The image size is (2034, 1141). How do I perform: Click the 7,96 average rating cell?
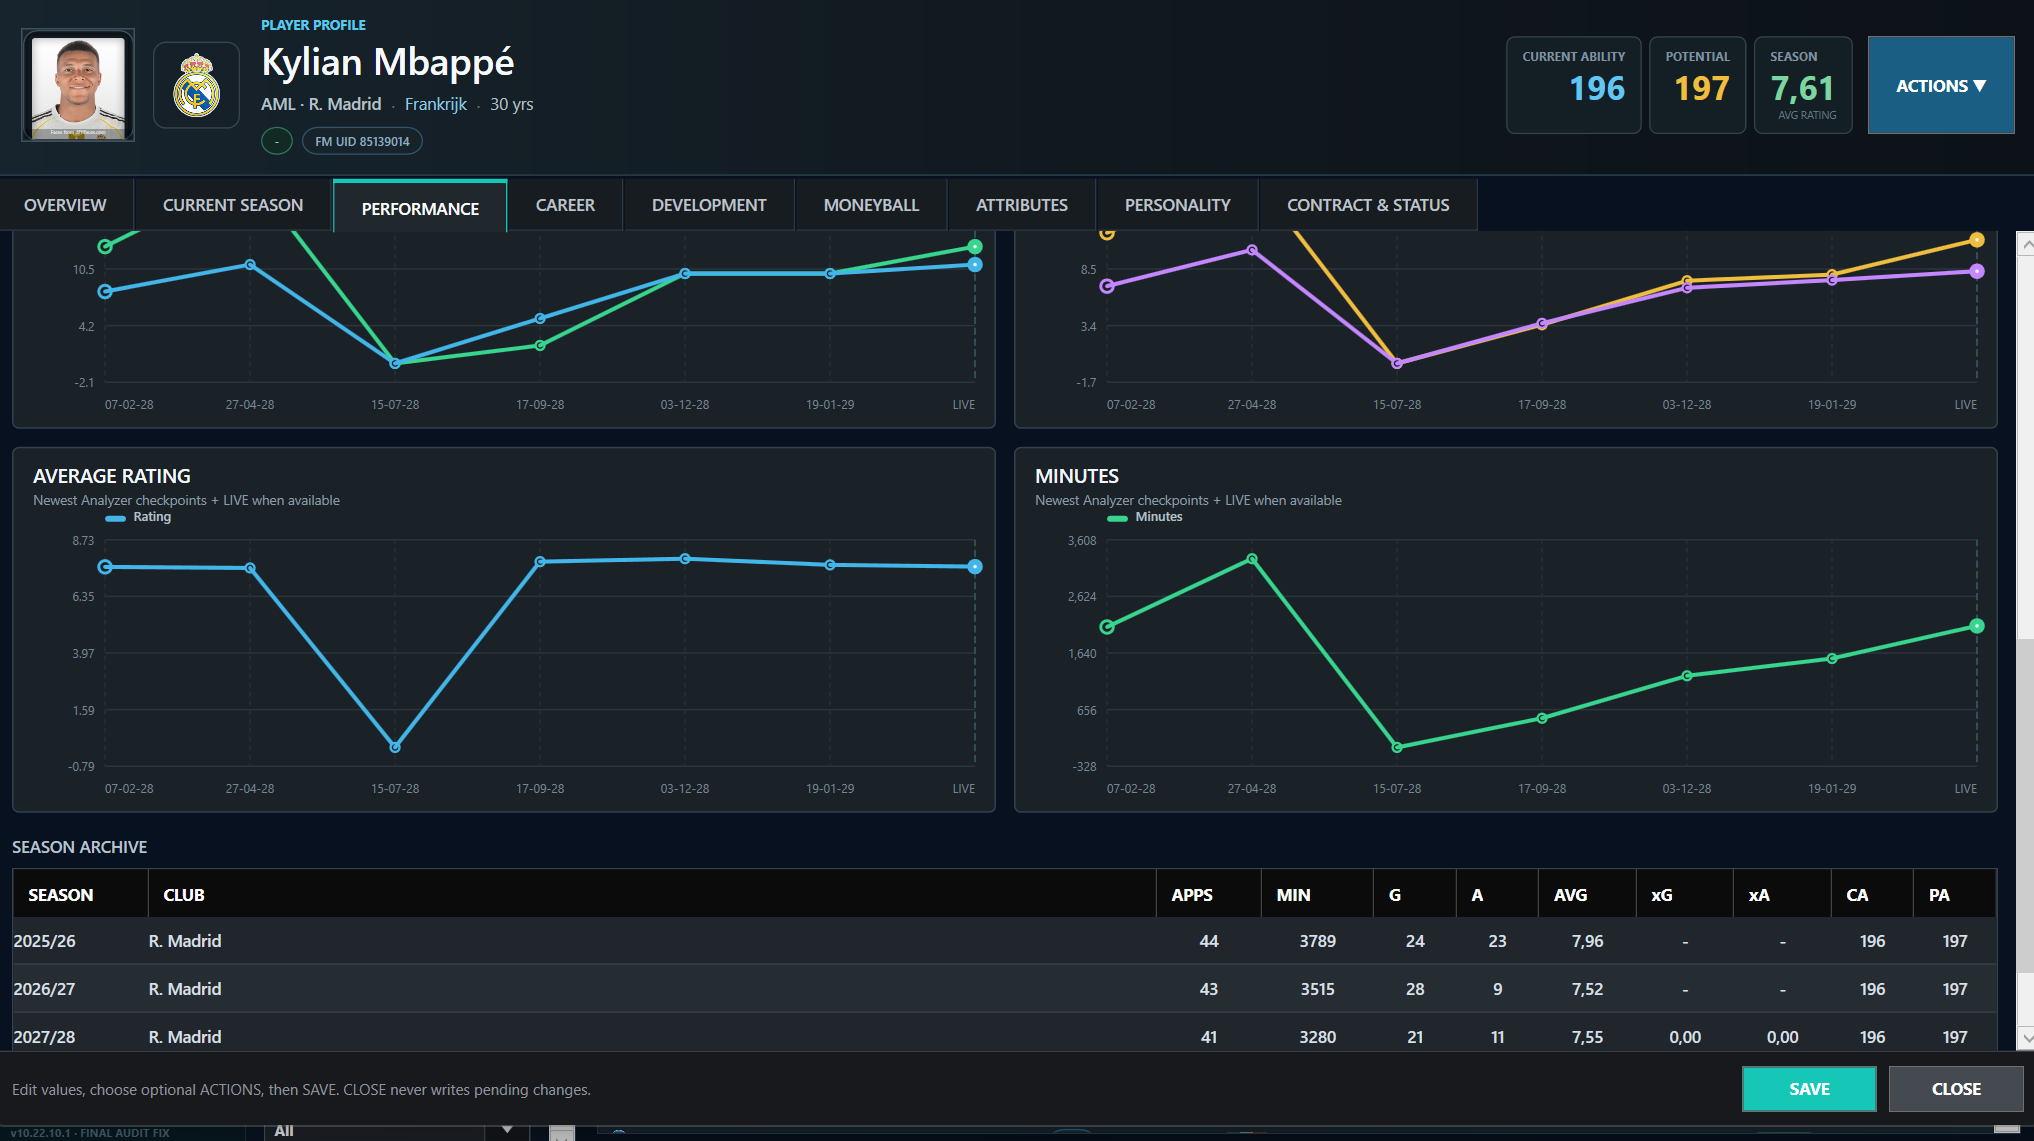[x=1587, y=941]
